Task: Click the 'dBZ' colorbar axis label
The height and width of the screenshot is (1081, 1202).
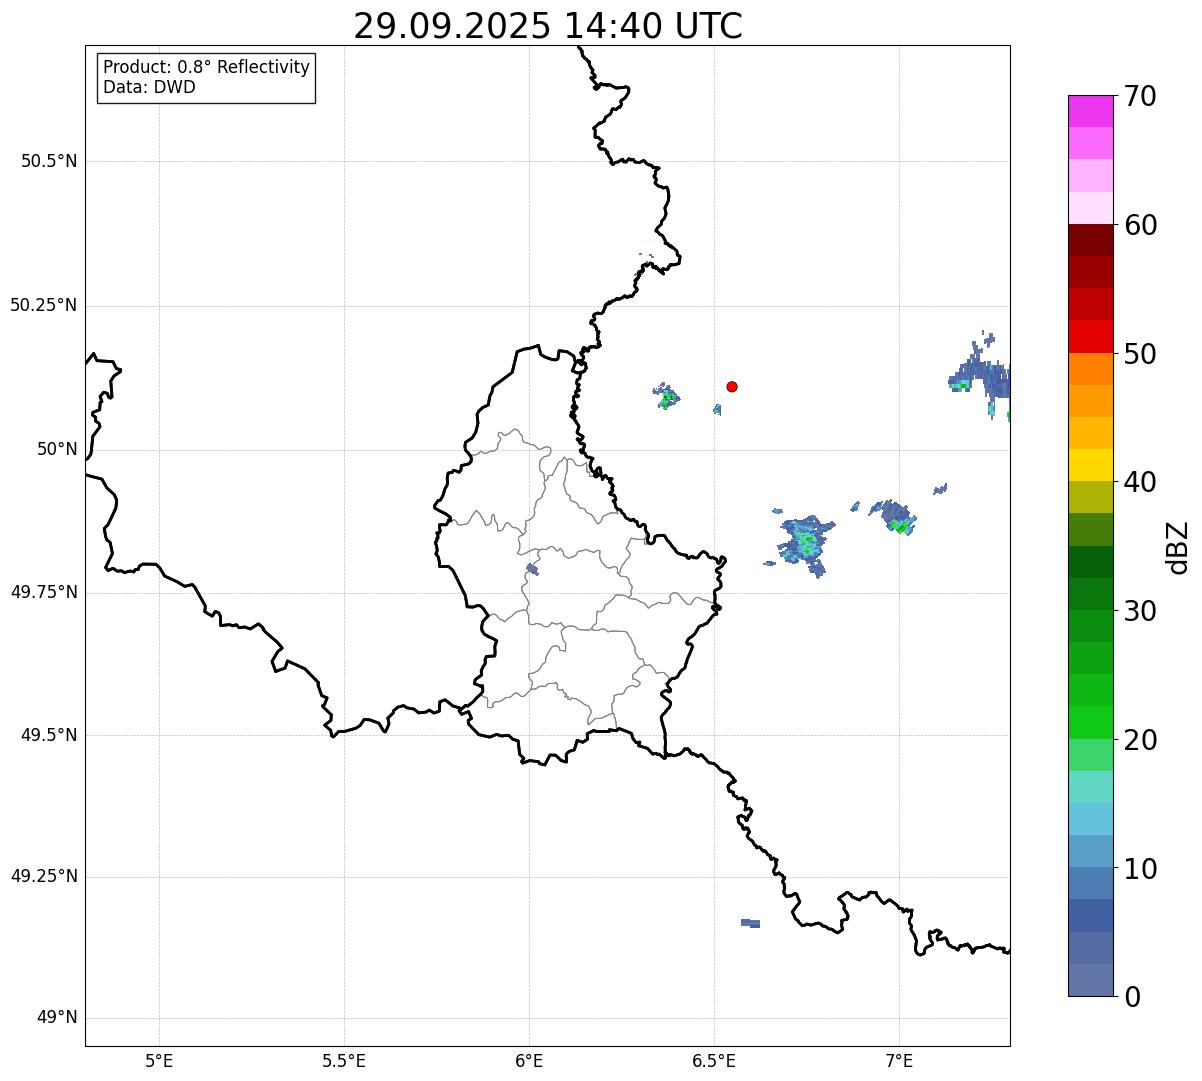Action: click(x=1178, y=546)
